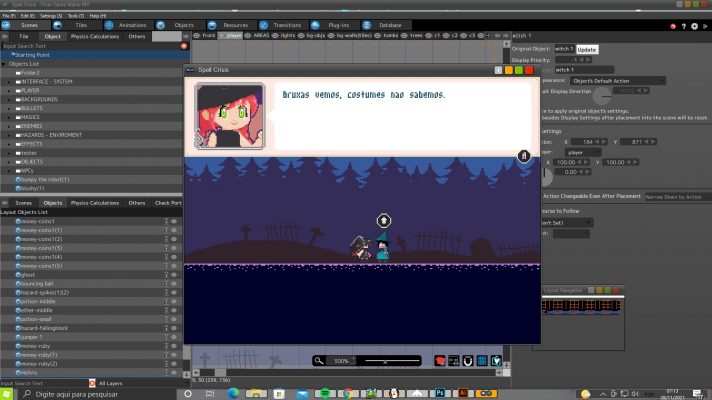Toggle the blue grid display icon

coord(482,361)
